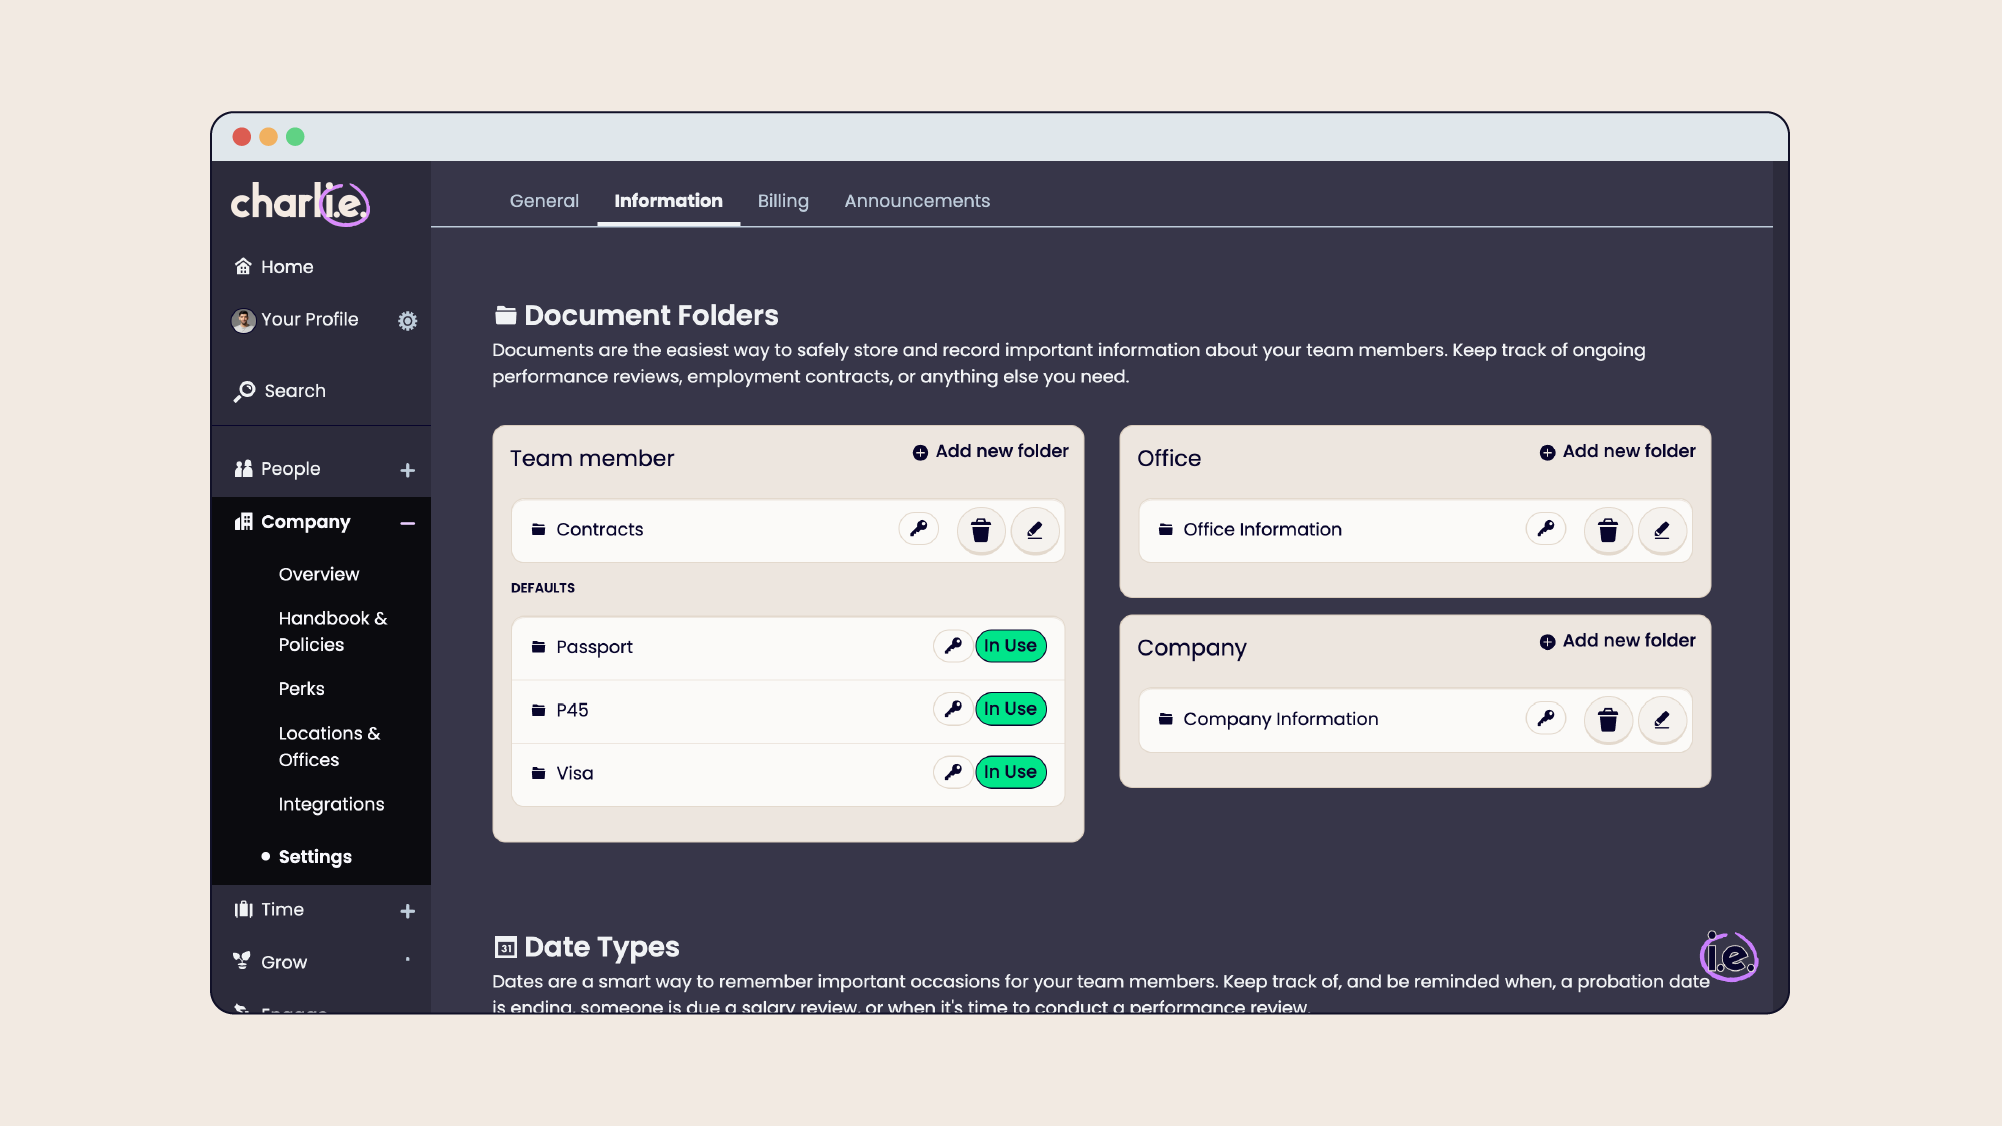Click the pencil icon for Company Information
The image size is (2002, 1126).
pyautogui.click(x=1661, y=719)
